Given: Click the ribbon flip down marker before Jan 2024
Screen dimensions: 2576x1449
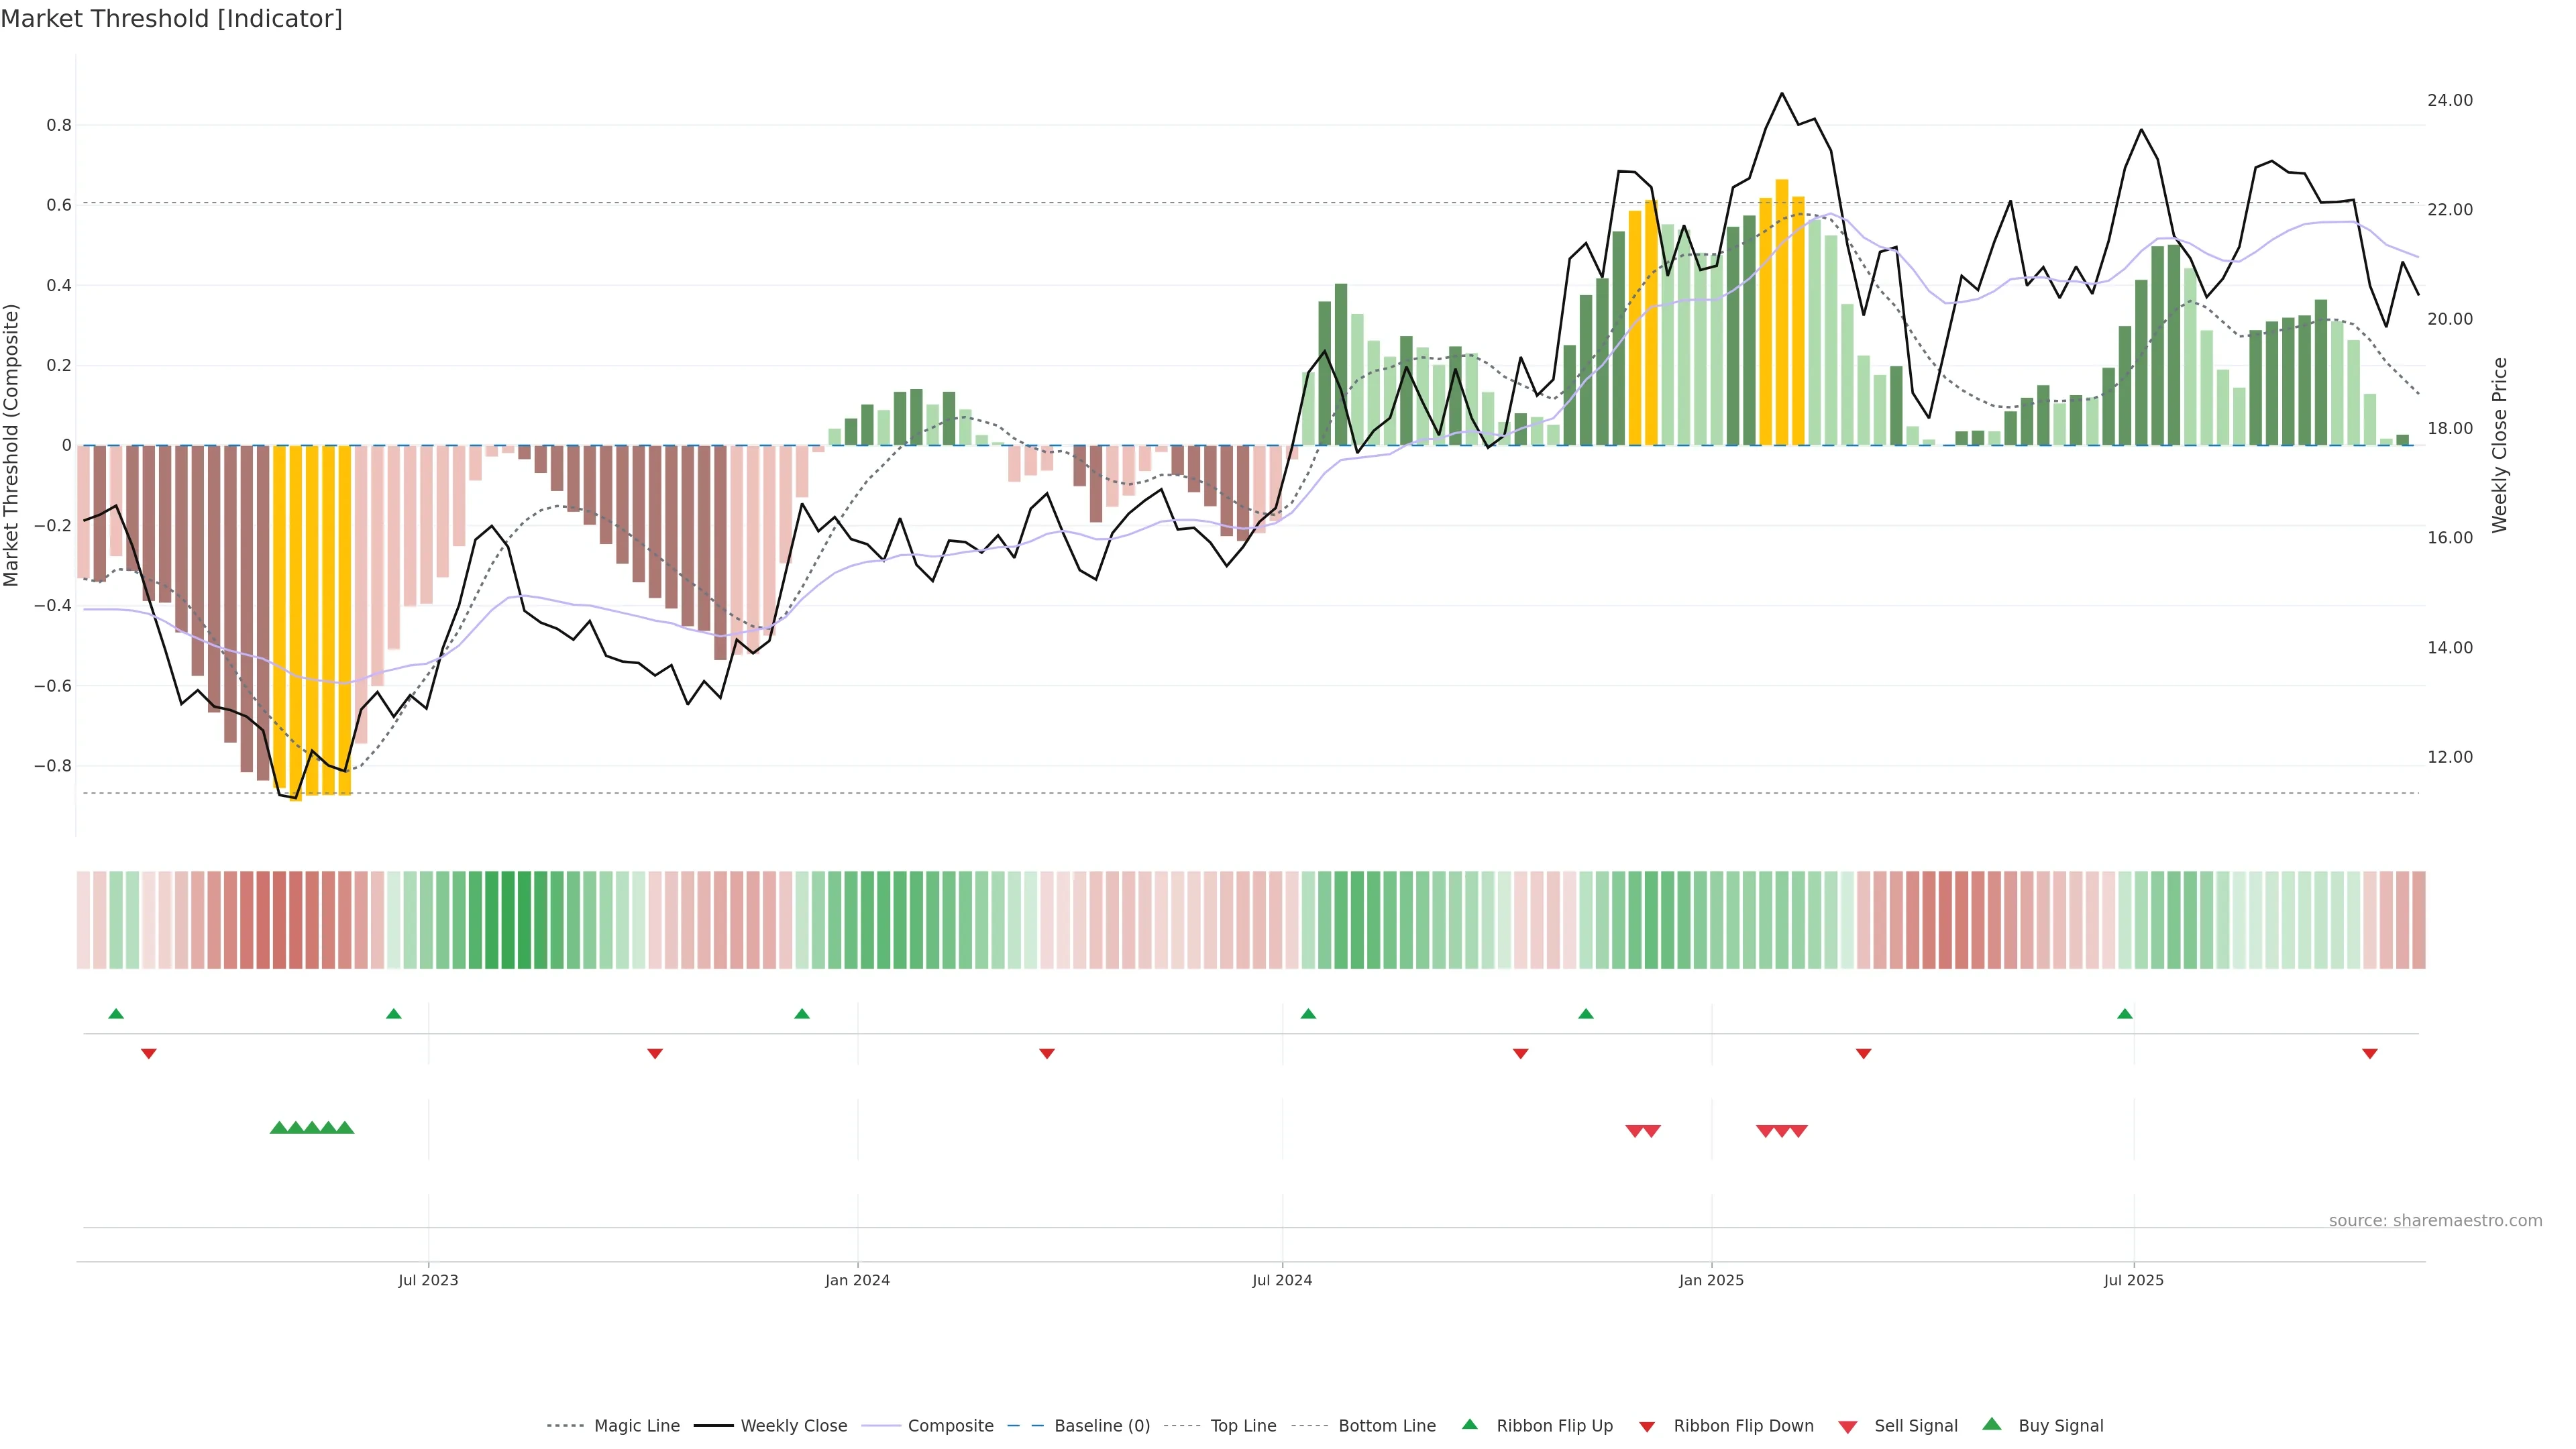Looking at the screenshot, I should [655, 1054].
